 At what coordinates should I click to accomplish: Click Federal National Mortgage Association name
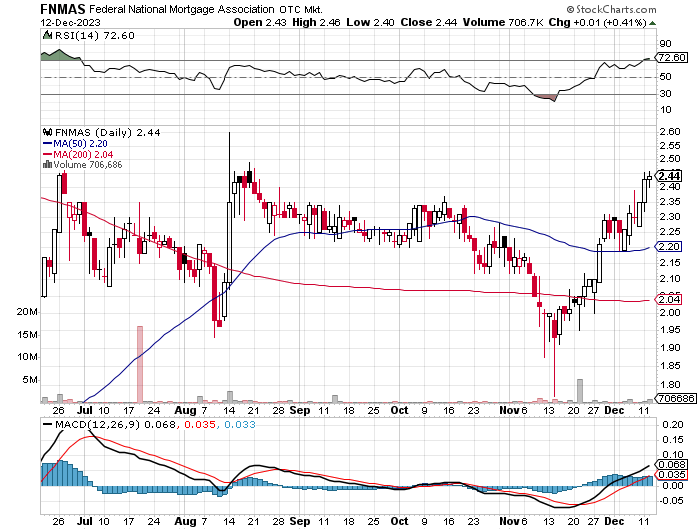(x=181, y=9)
